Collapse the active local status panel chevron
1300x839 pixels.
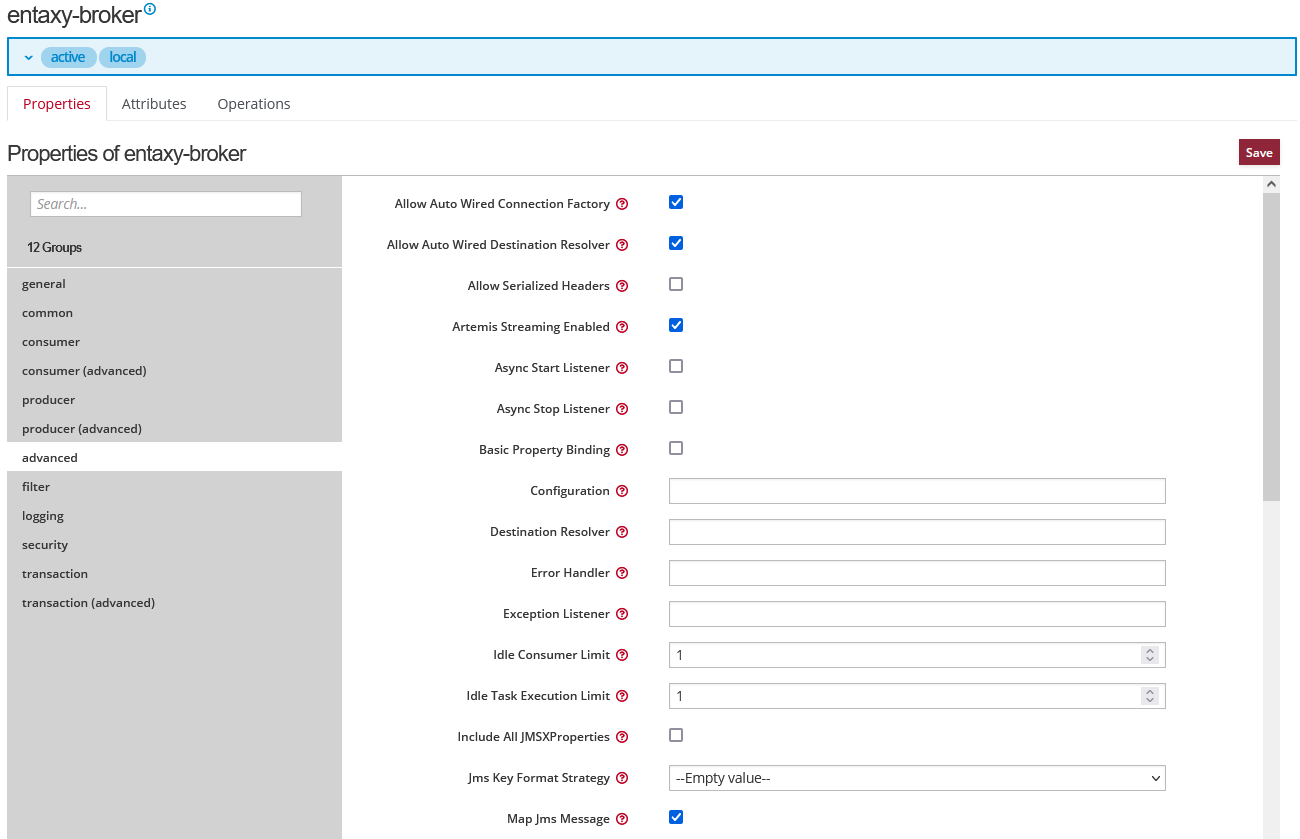point(28,58)
